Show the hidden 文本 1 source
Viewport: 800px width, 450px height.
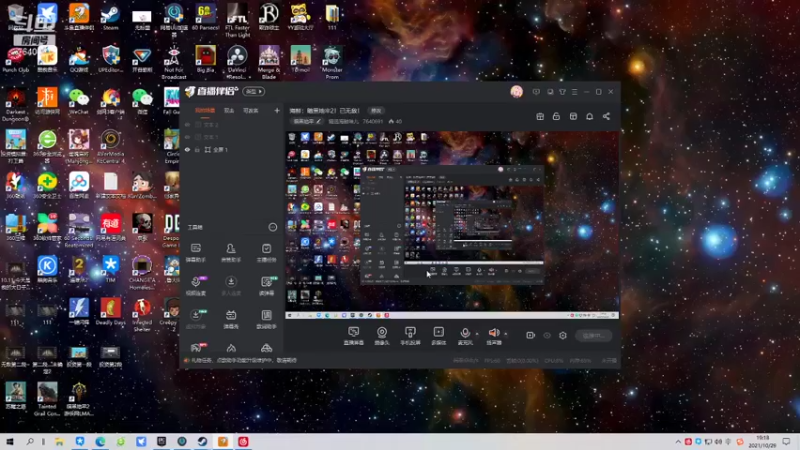pos(187,137)
